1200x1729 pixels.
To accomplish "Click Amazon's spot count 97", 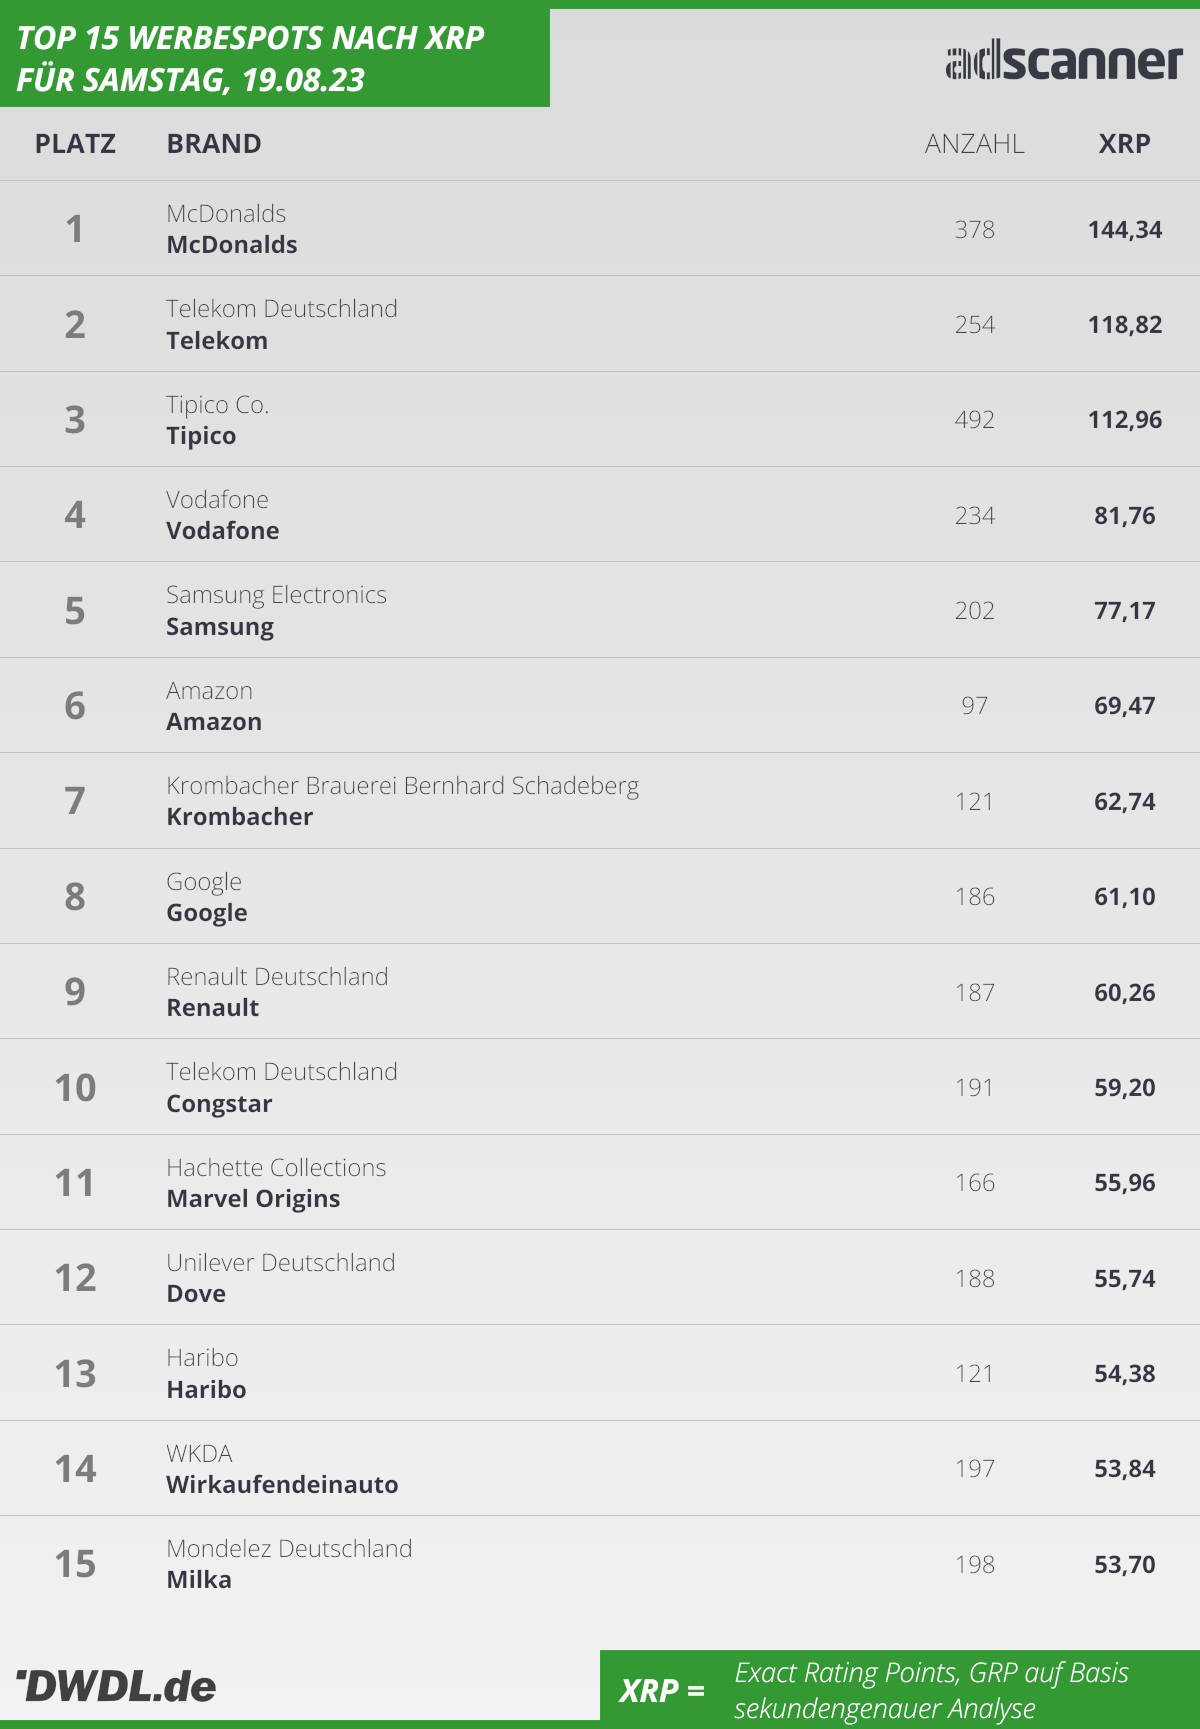I will coord(975,706).
